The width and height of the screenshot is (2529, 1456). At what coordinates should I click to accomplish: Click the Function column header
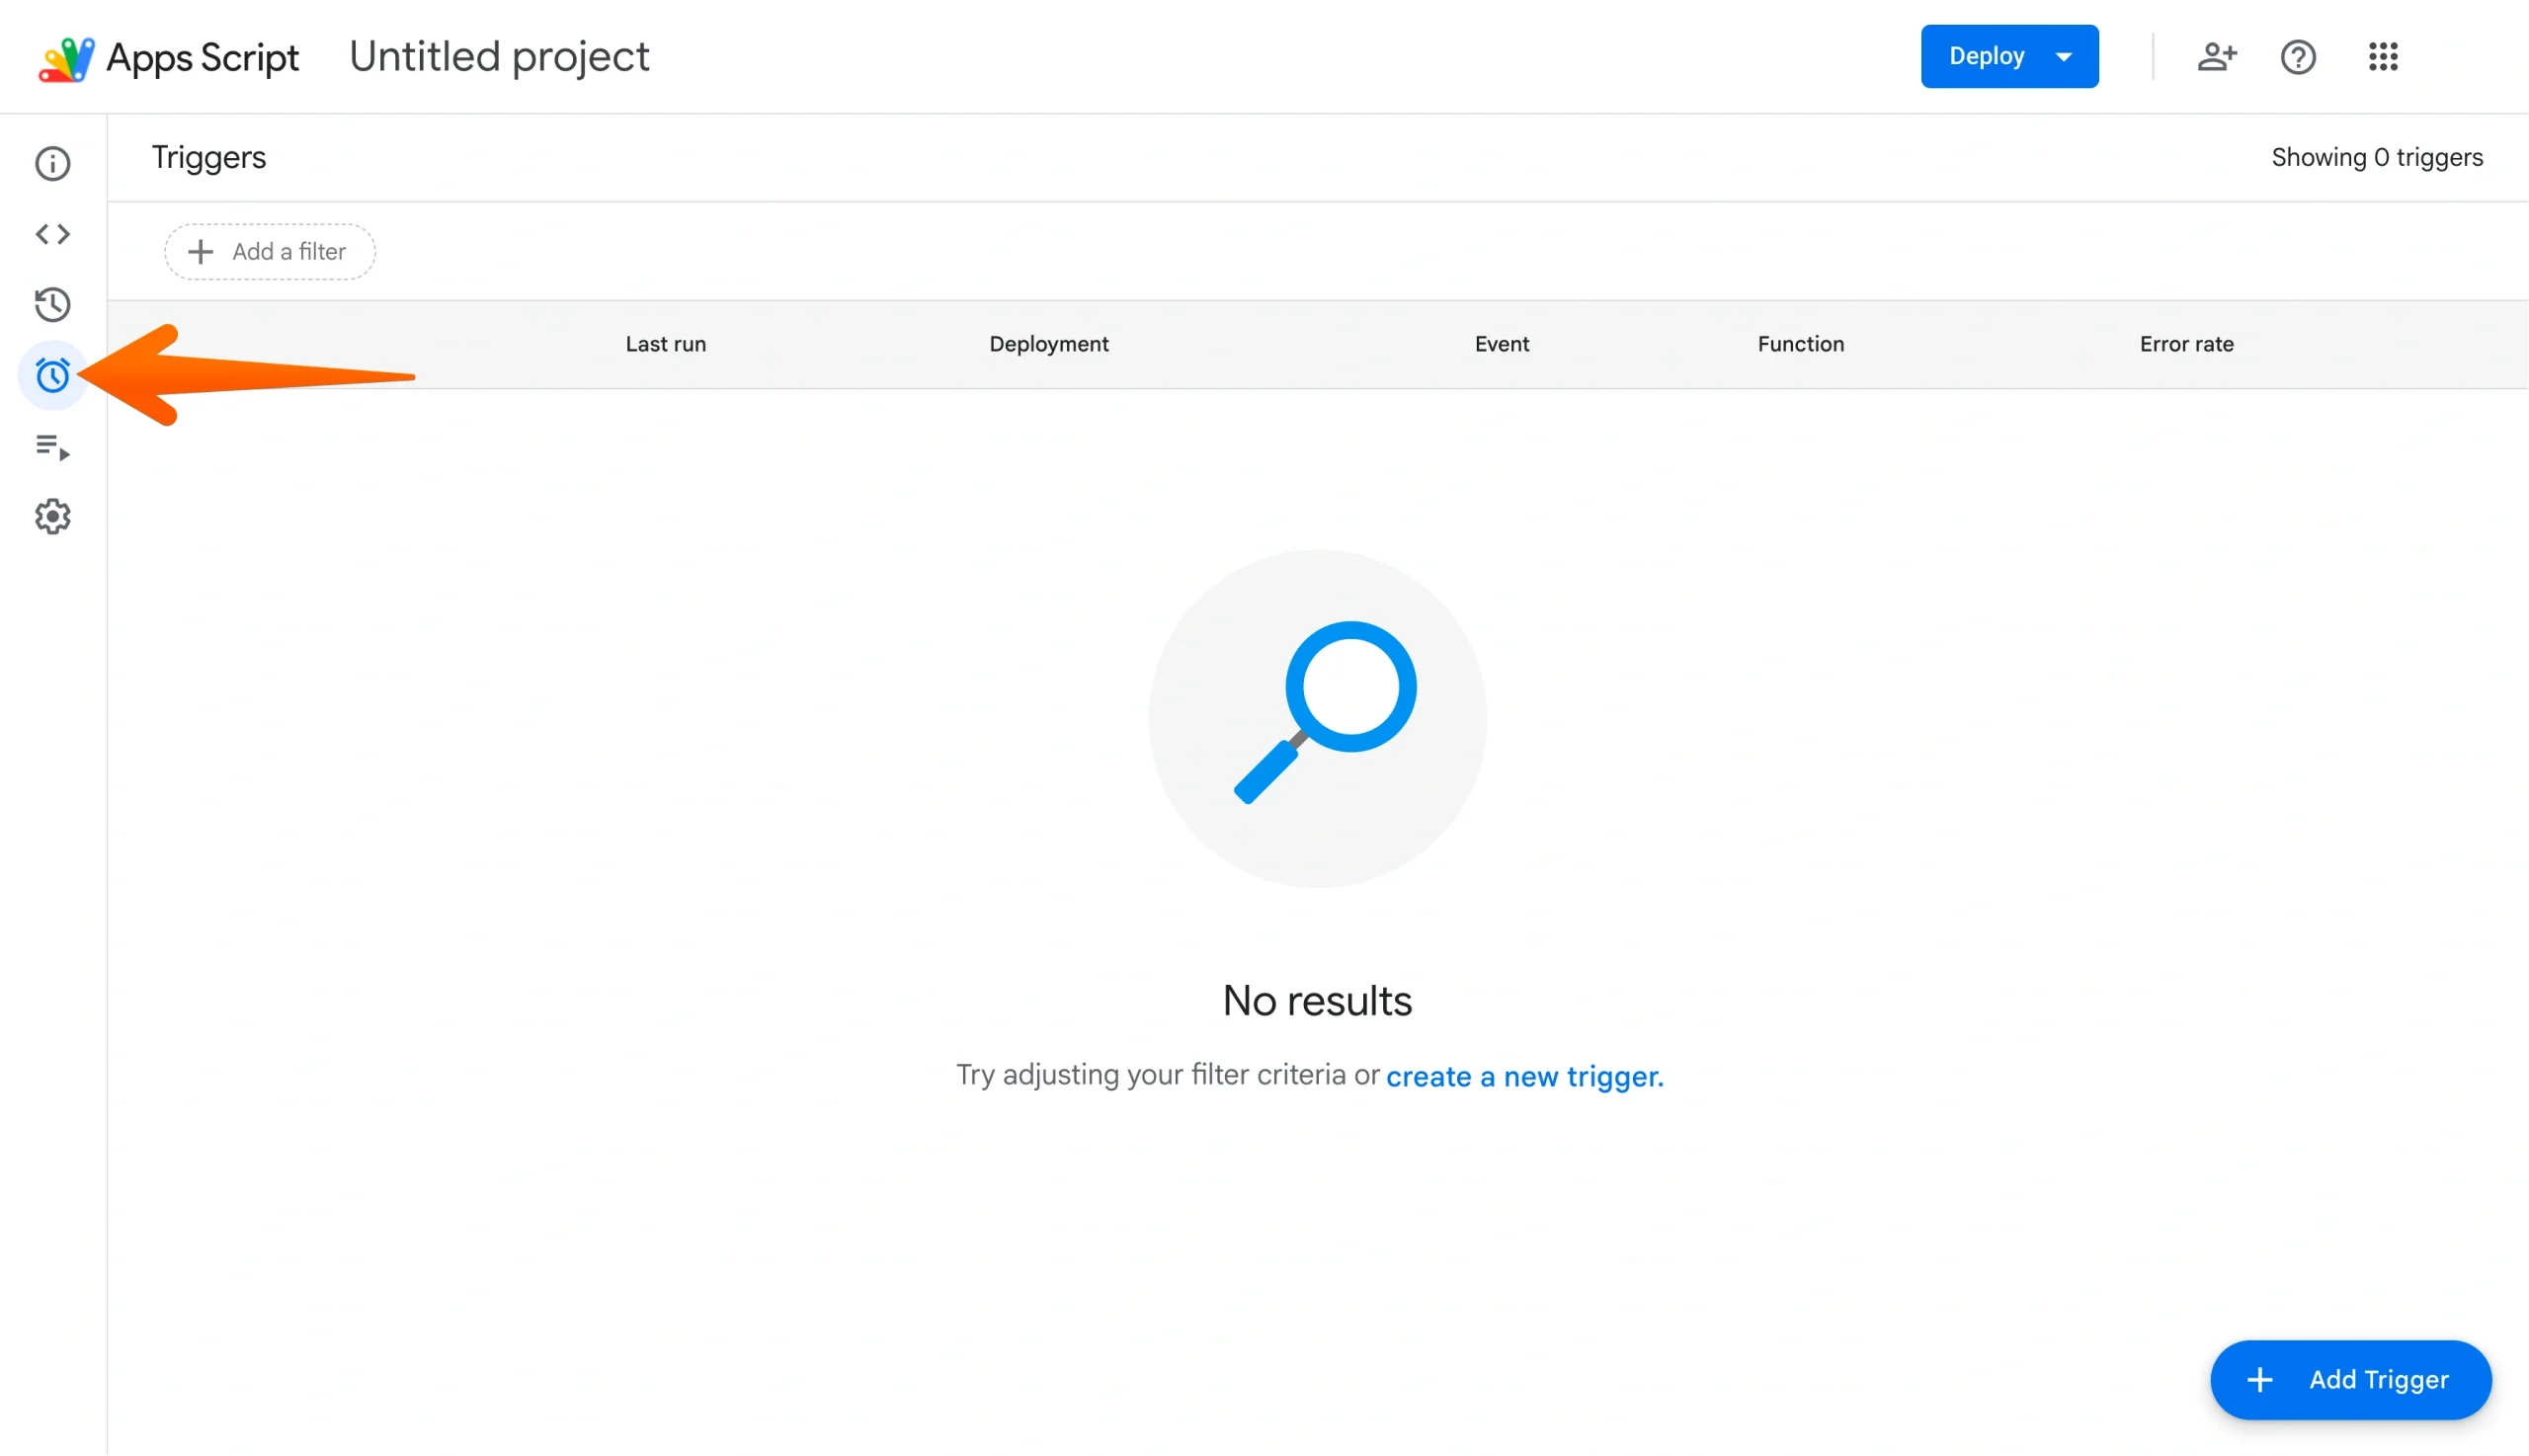pos(1800,344)
